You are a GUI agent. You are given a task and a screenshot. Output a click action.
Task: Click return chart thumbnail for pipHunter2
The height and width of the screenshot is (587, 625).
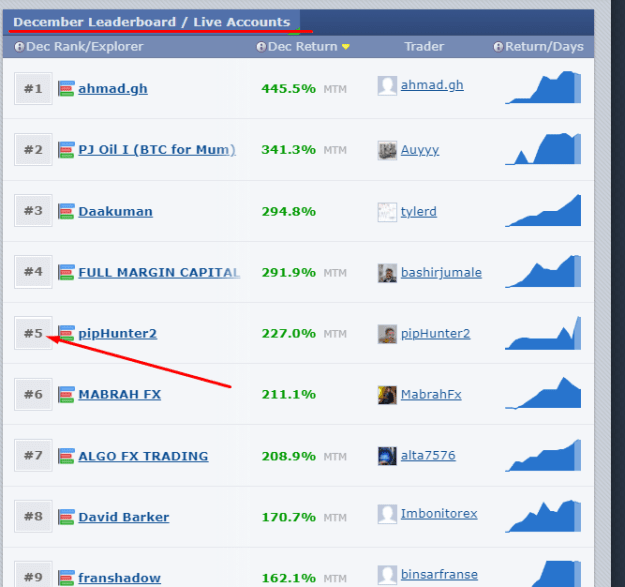(543, 333)
